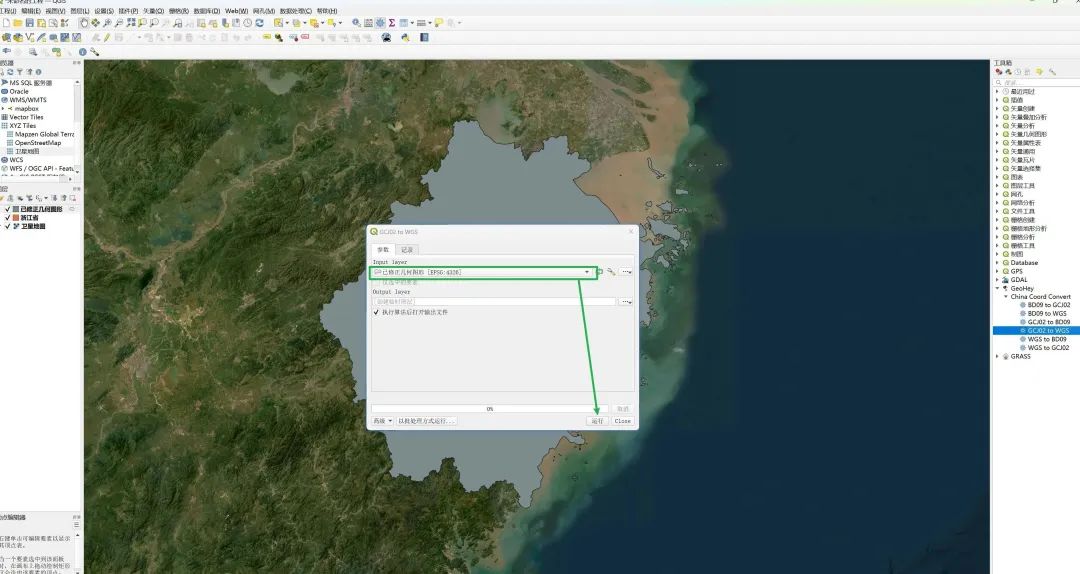Collapse the China Coord Convert group

tap(1005, 296)
